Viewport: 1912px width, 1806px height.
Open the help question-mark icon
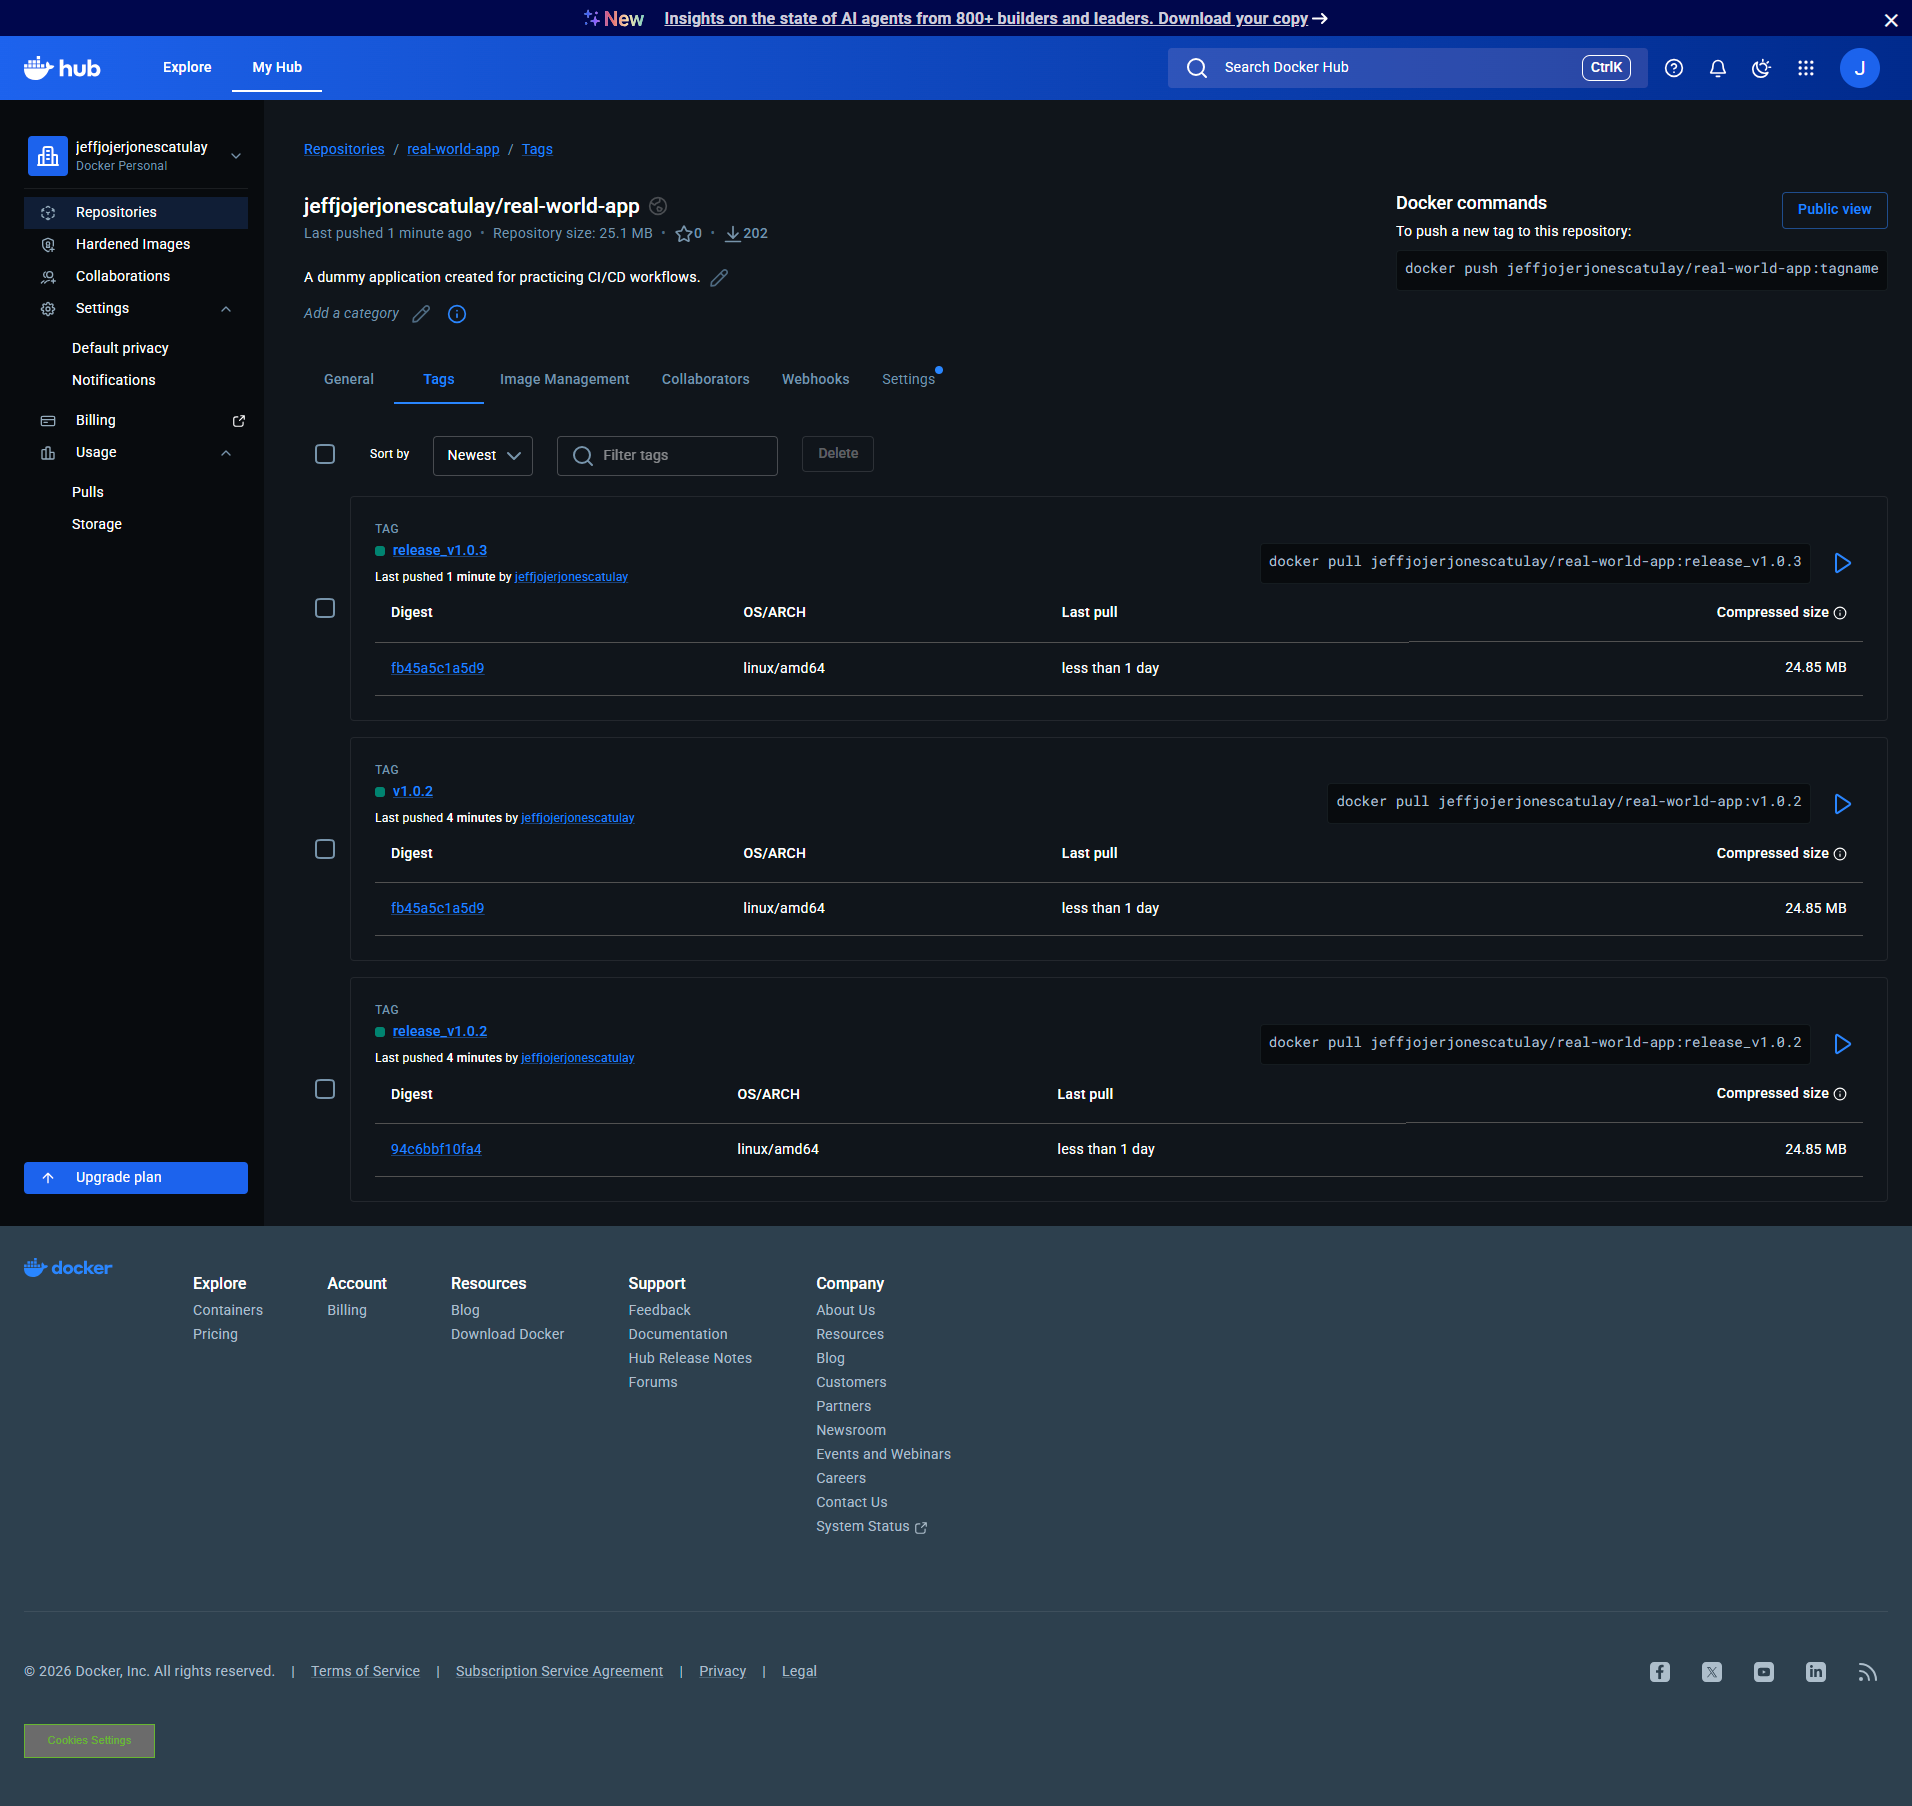coord(1674,68)
